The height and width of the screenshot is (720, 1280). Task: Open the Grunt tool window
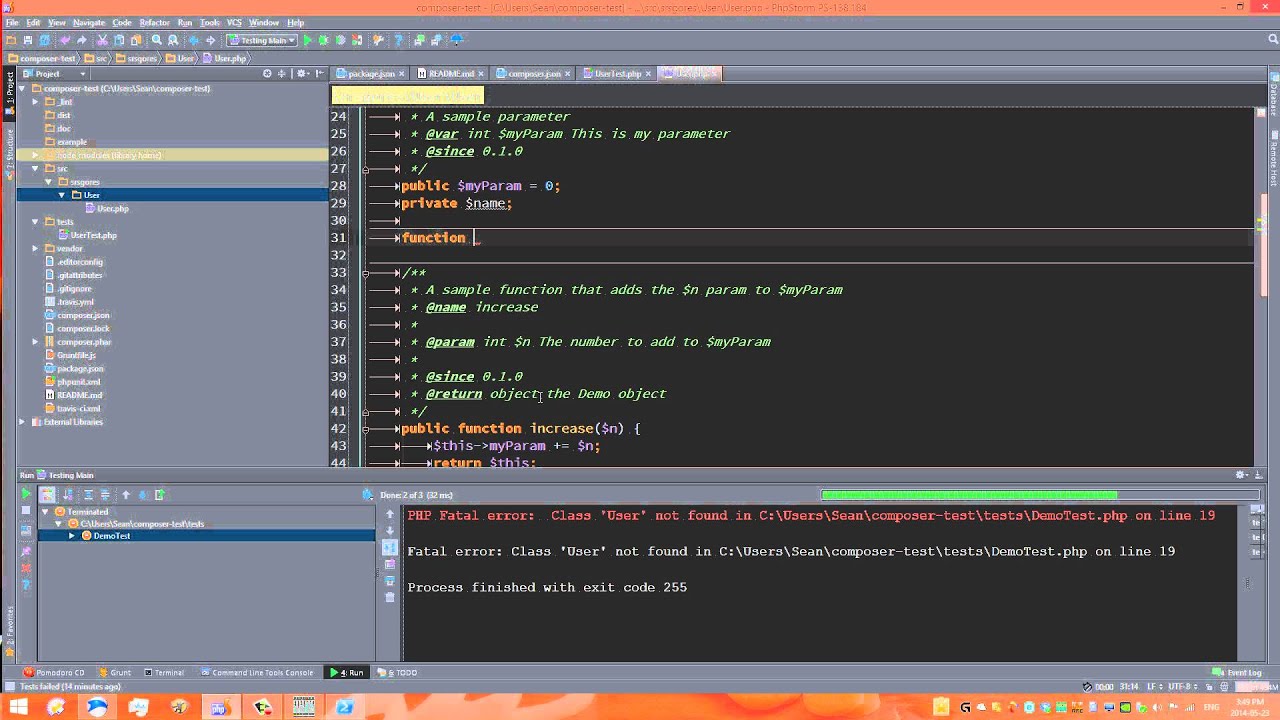coord(115,673)
